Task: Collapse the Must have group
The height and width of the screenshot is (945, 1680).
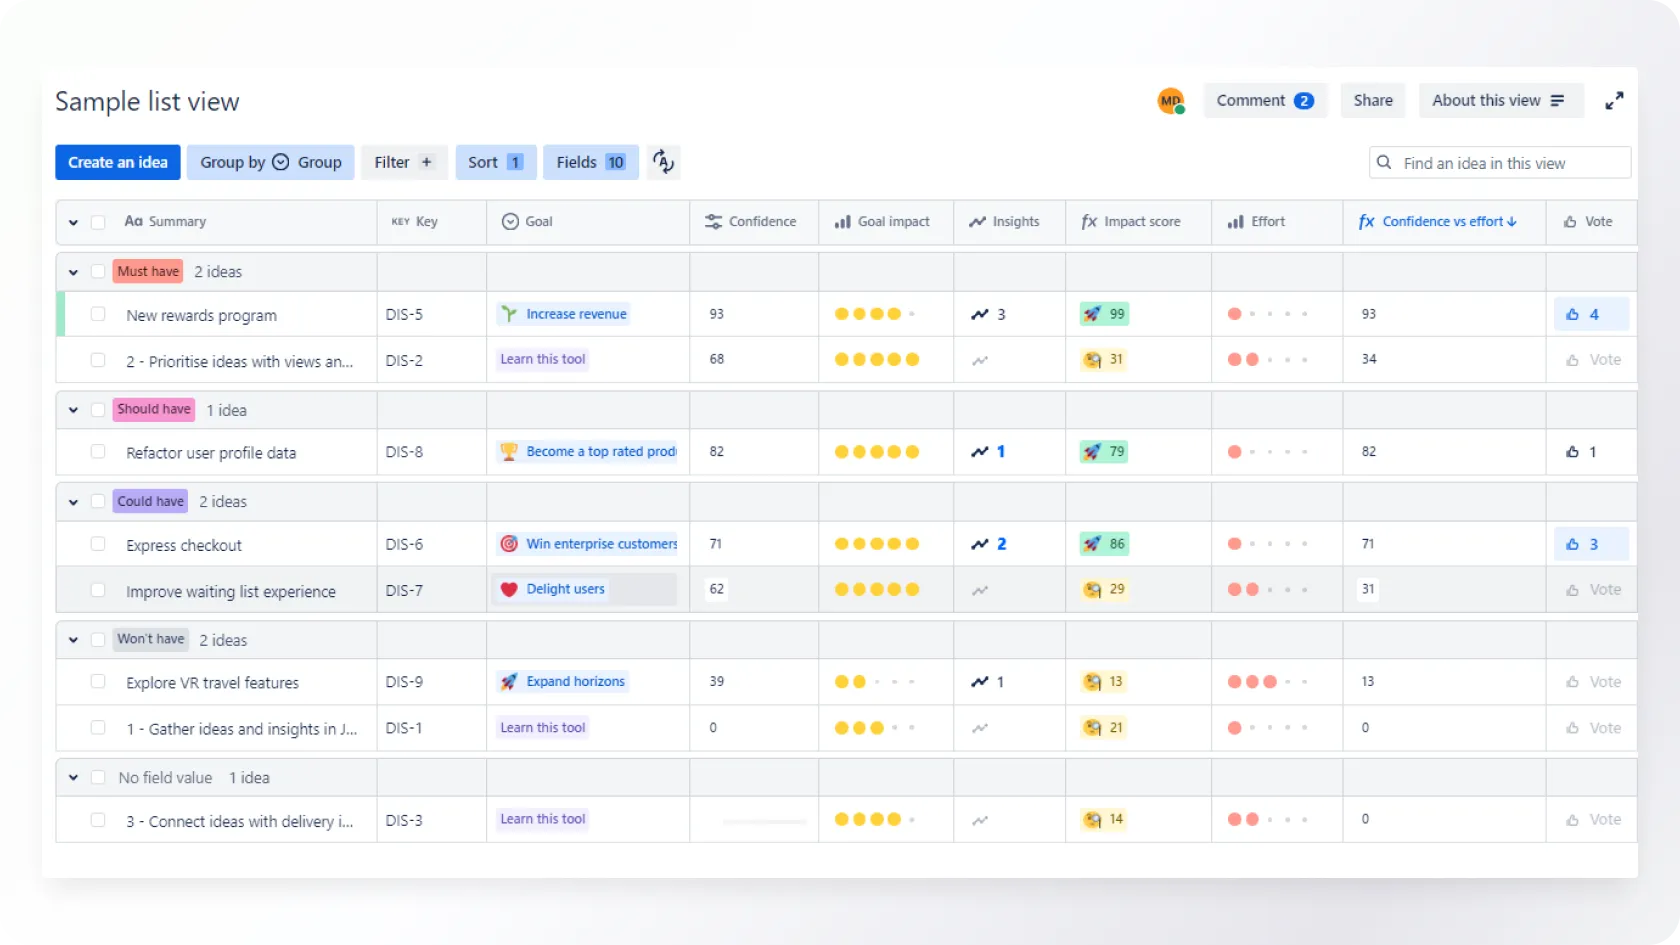Action: coord(73,272)
